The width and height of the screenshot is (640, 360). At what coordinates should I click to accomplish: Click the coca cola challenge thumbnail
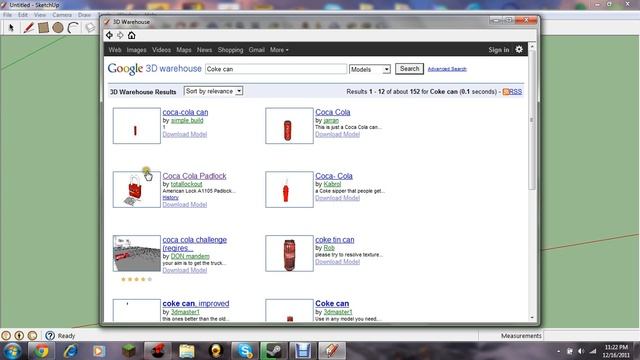(137, 253)
